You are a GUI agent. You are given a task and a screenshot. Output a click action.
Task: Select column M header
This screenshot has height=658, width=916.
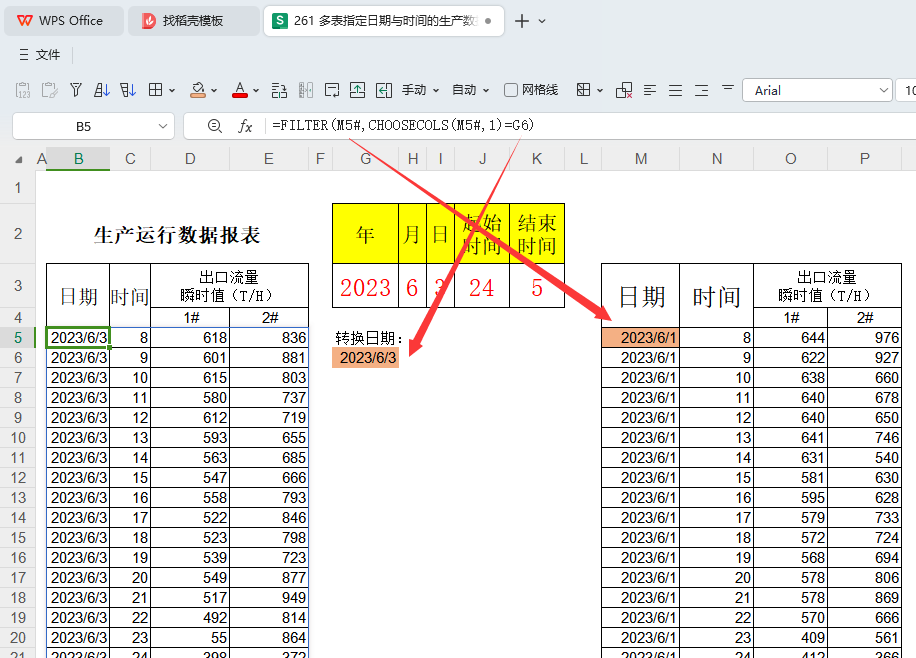click(x=641, y=159)
